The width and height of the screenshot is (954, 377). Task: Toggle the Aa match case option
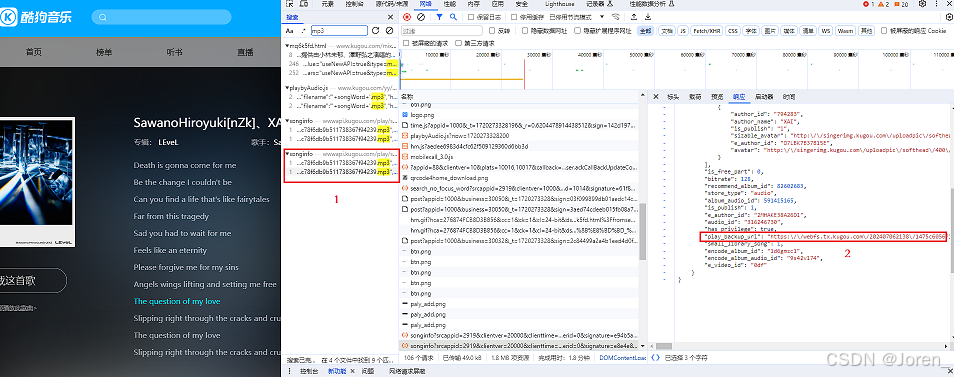pos(290,30)
